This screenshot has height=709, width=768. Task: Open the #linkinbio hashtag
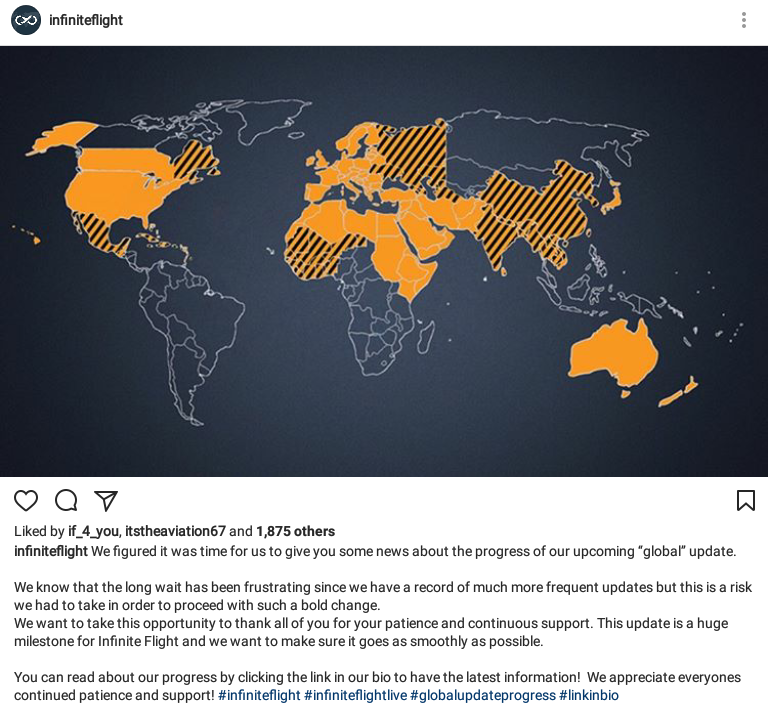(589, 695)
